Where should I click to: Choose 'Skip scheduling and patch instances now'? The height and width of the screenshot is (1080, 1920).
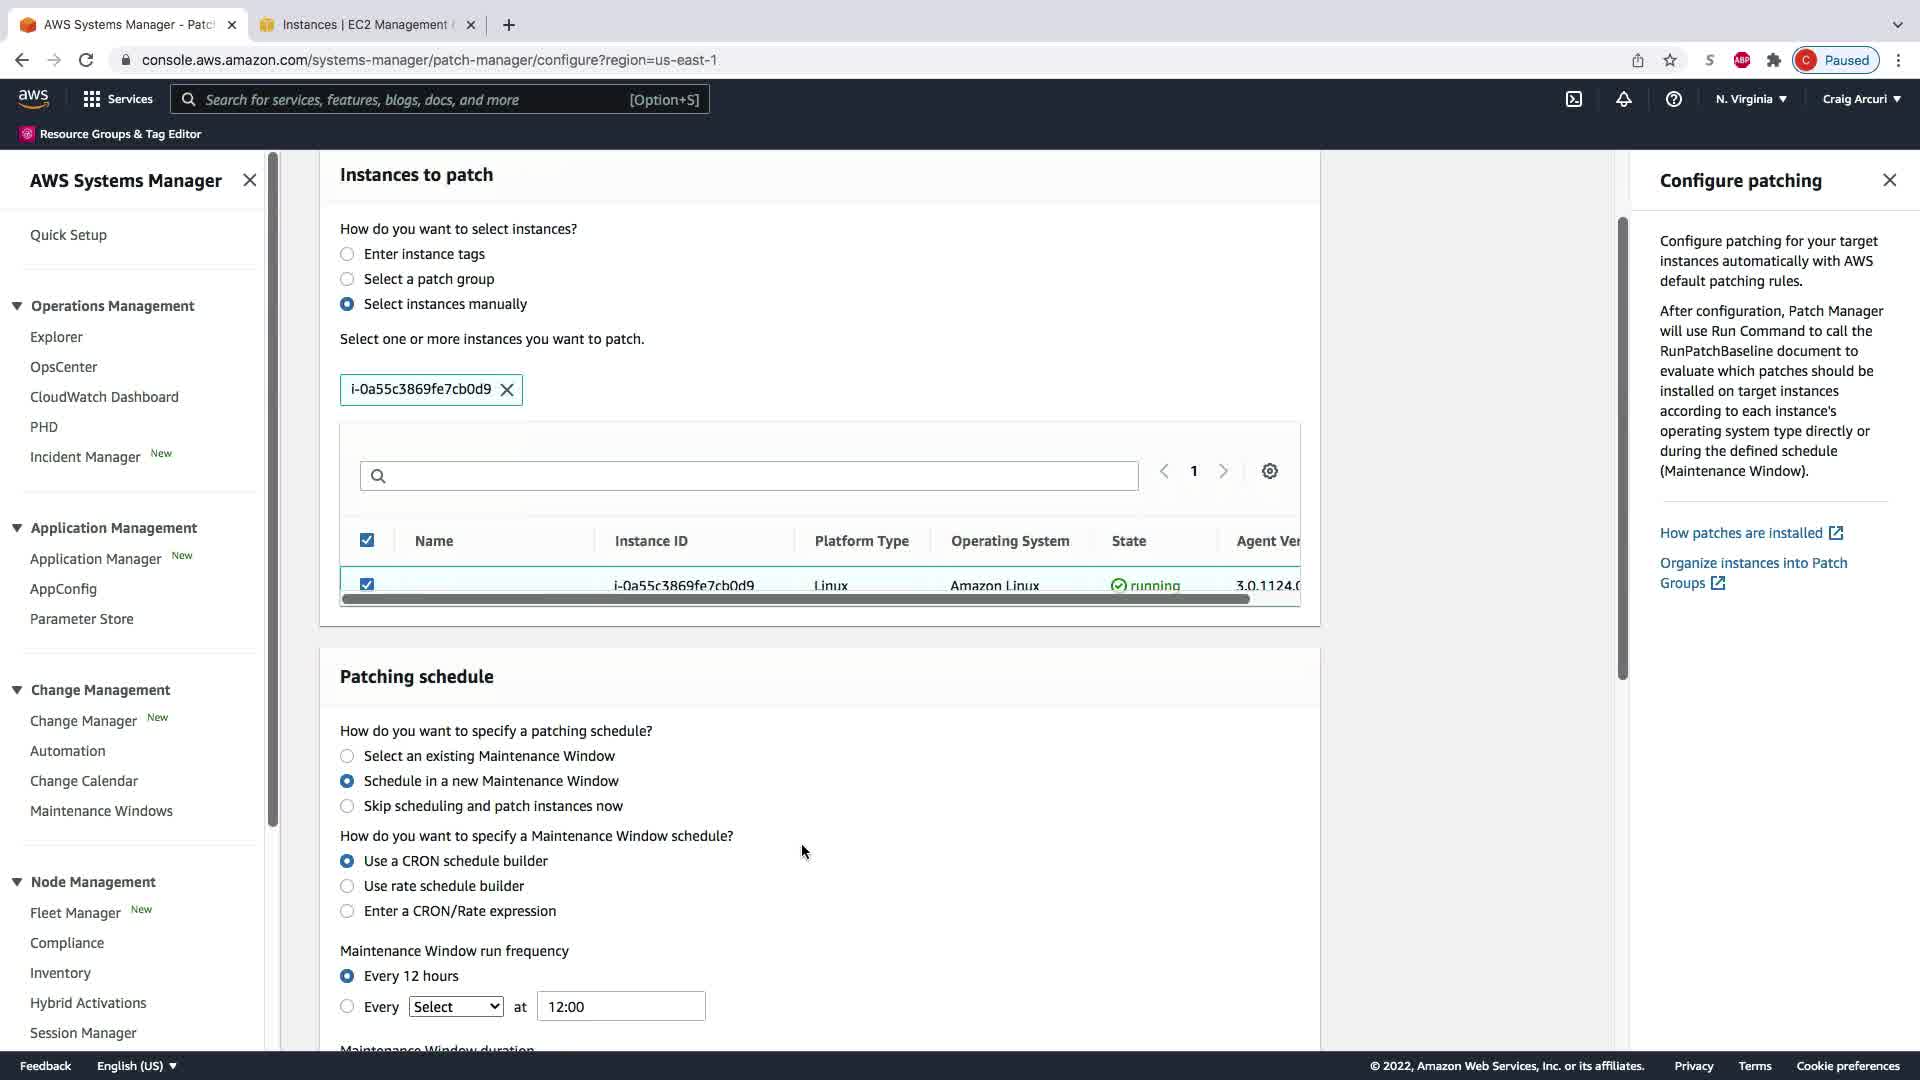click(x=347, y=806)
